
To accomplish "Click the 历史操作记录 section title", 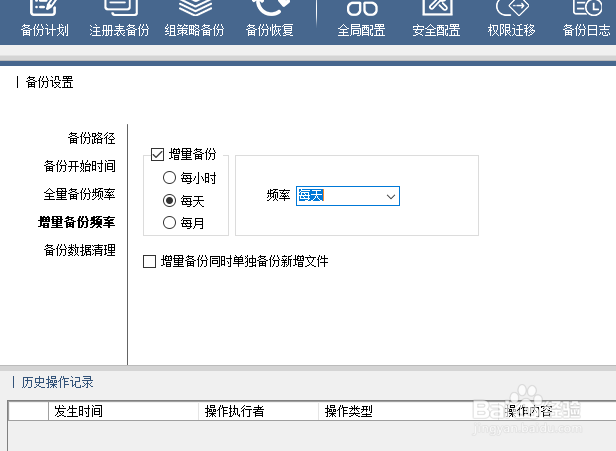I will pyautogui.click(x=57, y=382).
